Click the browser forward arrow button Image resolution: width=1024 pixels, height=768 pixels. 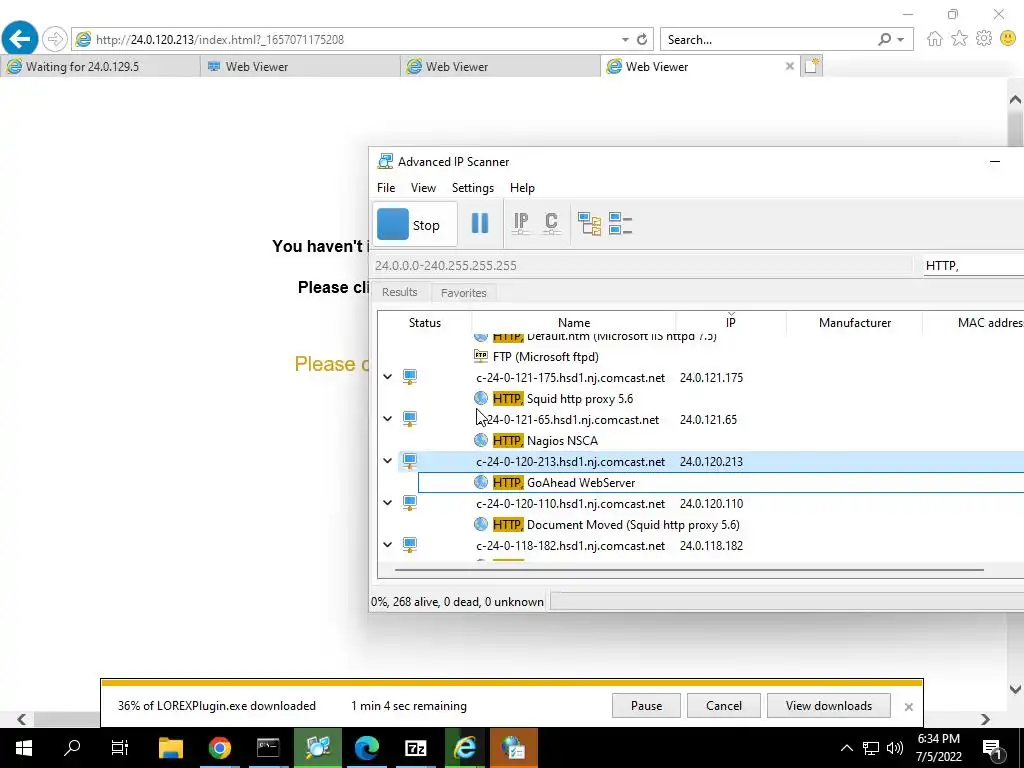[x=55, y=39]
